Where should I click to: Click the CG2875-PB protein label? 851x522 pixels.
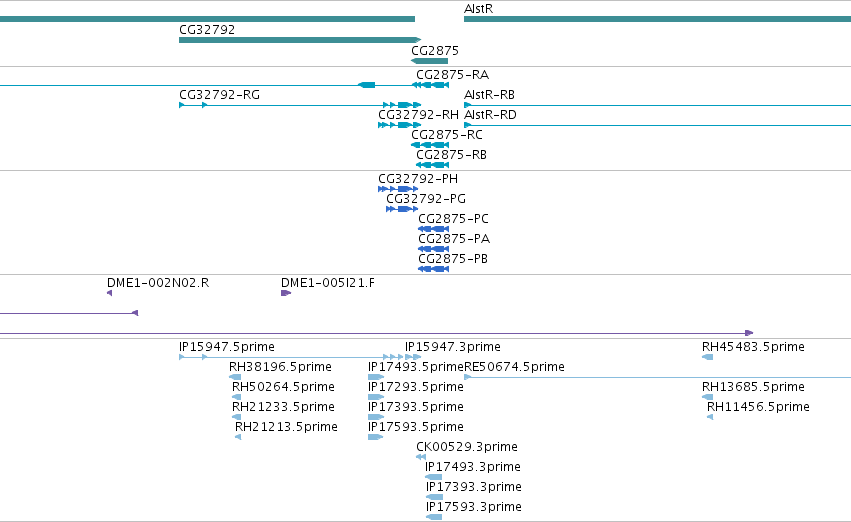click(453, 259)
